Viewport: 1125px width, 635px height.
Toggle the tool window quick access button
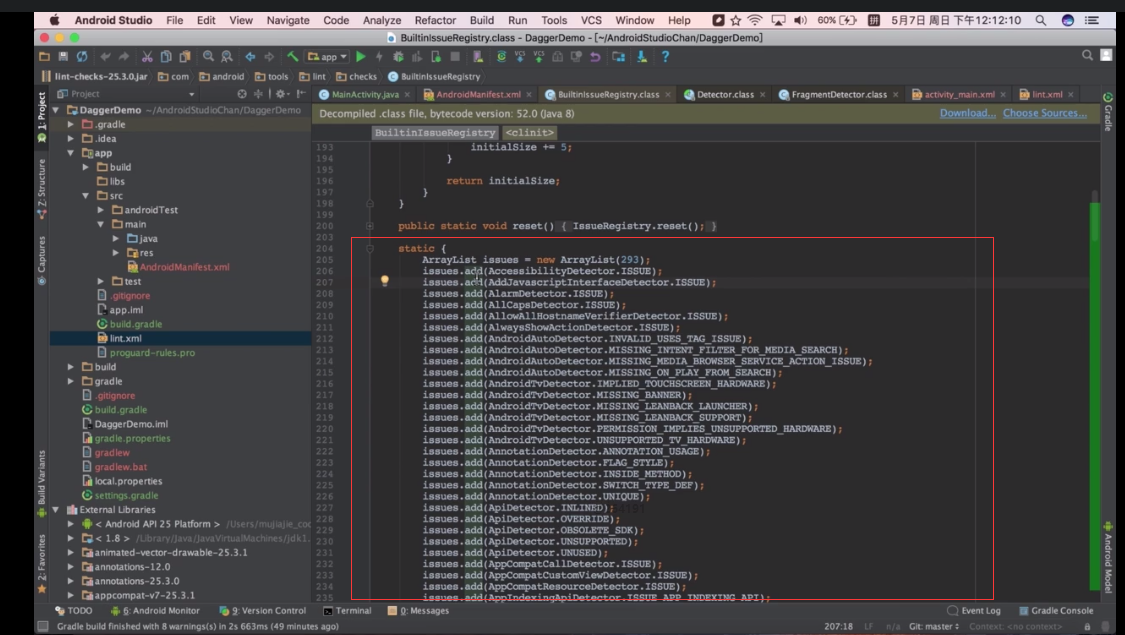(42, 626)
